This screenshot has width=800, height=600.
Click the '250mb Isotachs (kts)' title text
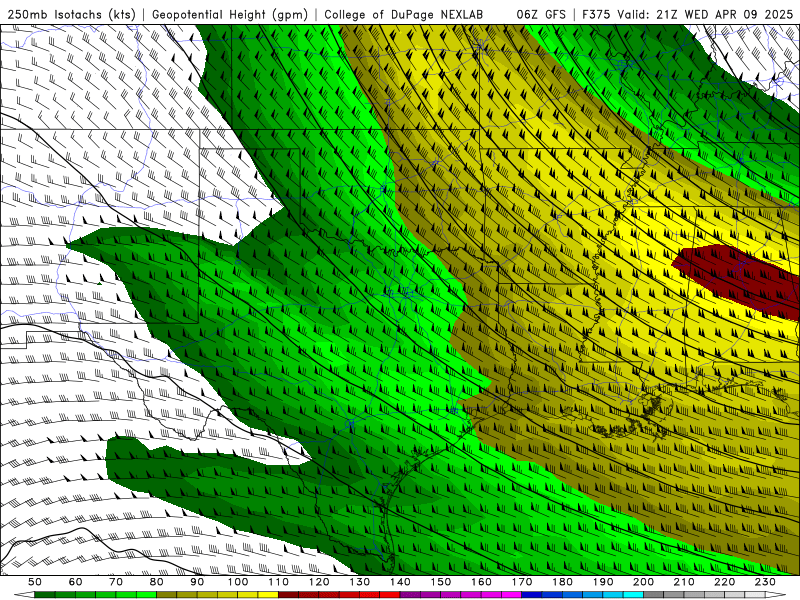click(71, 14)
